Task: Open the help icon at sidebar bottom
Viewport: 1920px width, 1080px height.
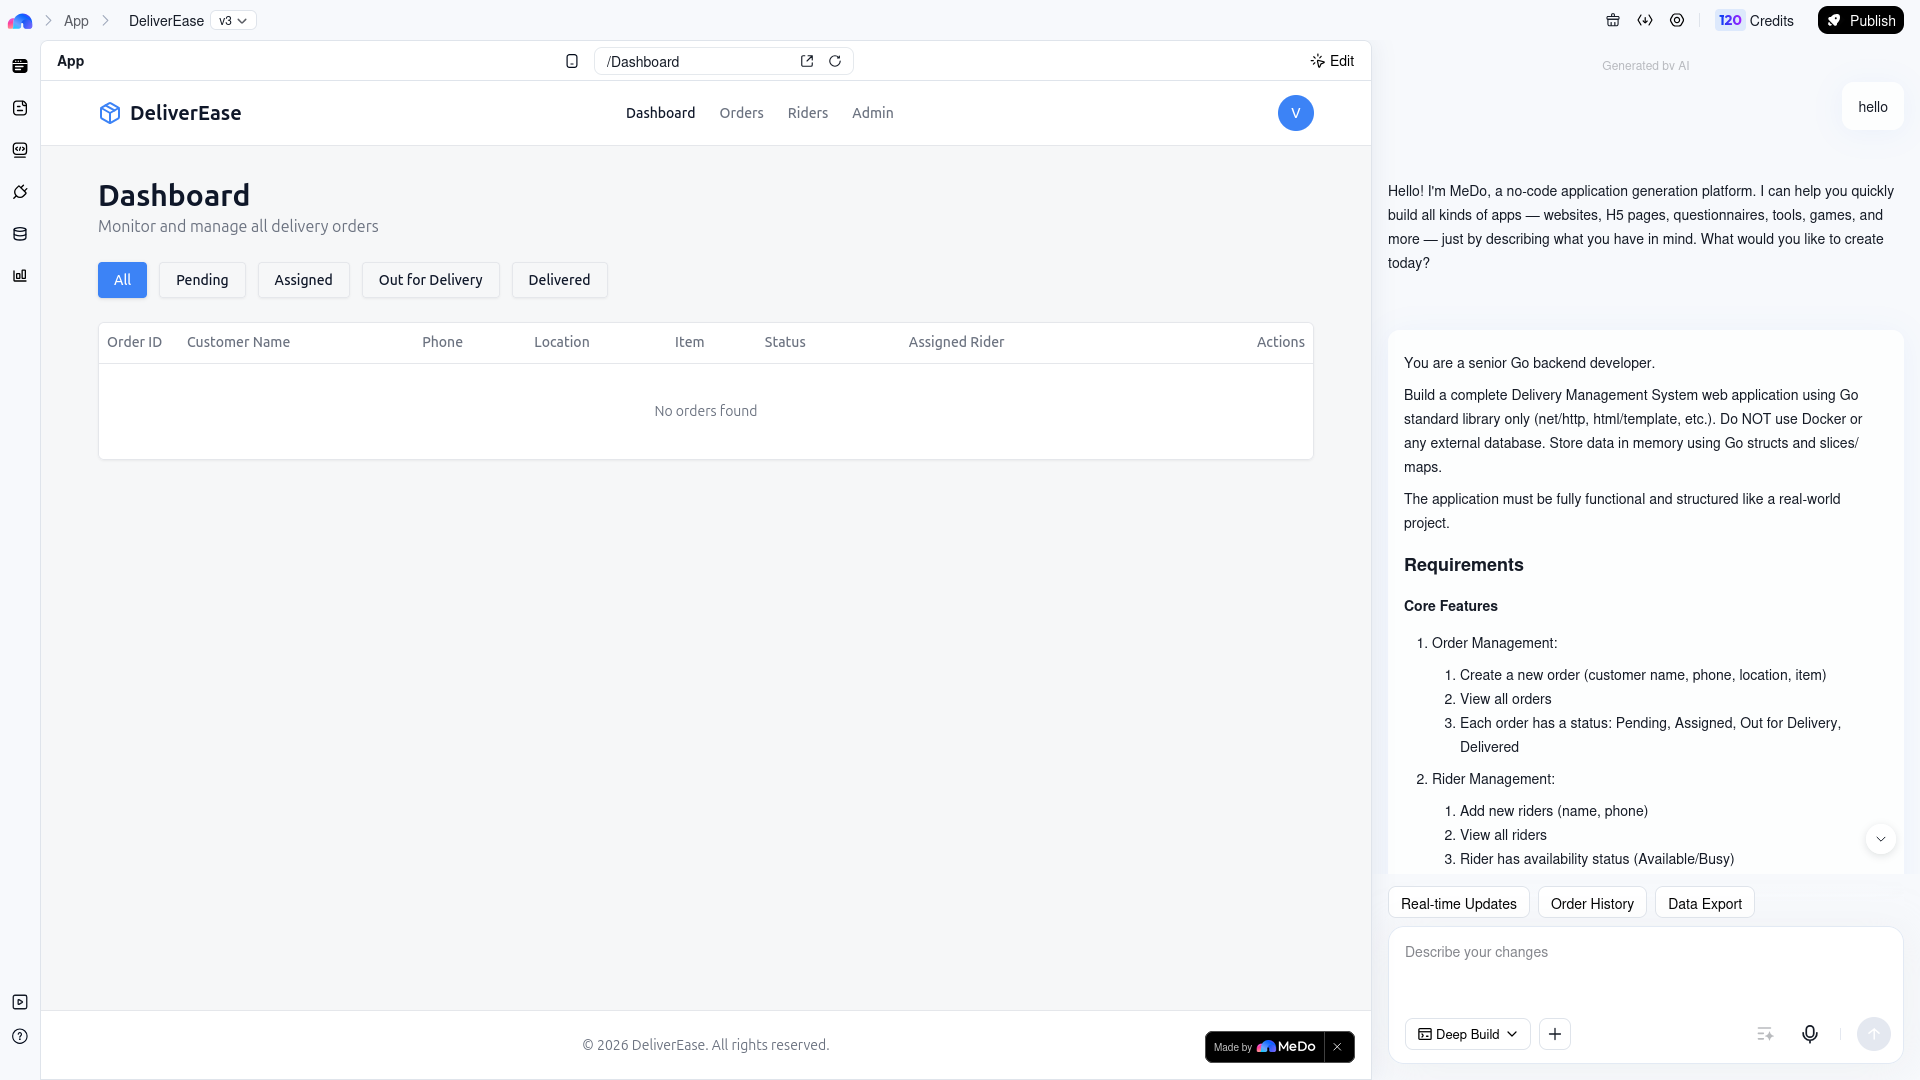Action: [x=20, y=1036]
